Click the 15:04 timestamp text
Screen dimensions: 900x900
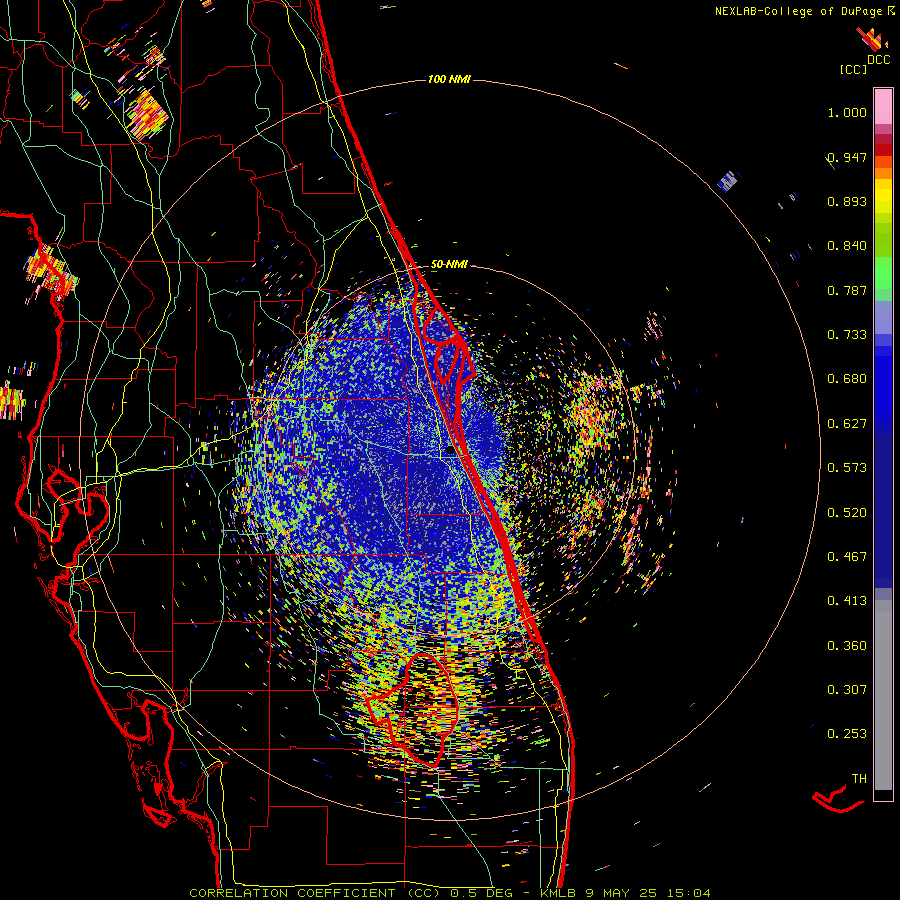(x=688, y=893)
